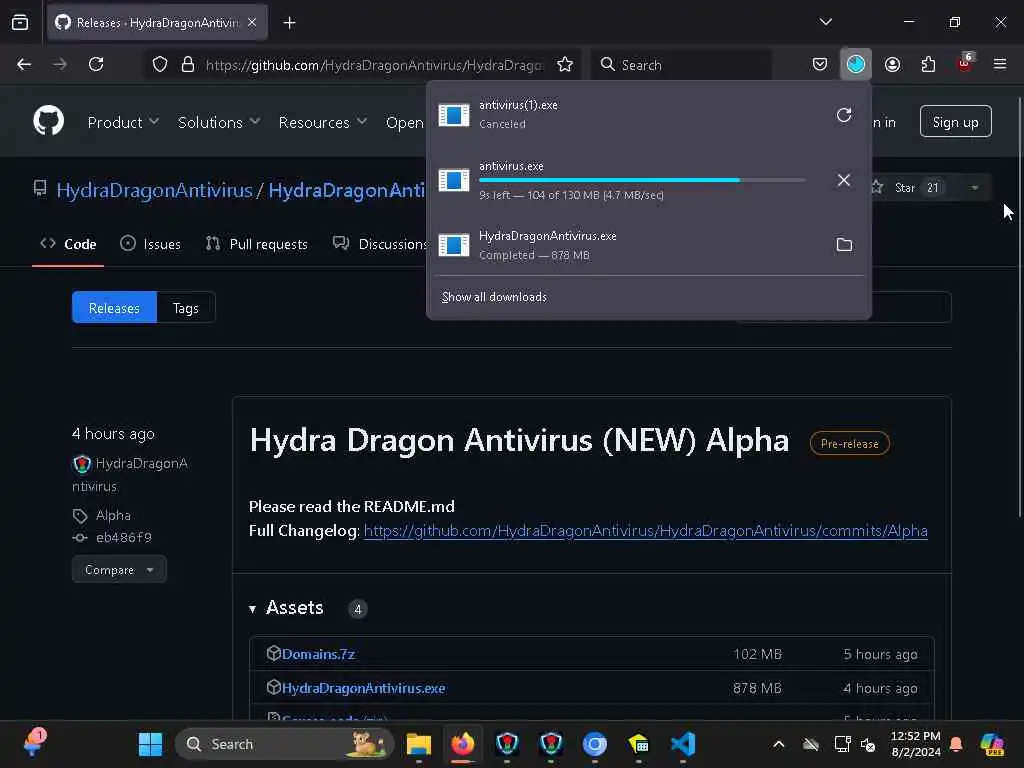The width and height of the screenshot is (1024, 768).
Task: Open the HydraDragonAntivirus owner link
Action: [x=154, y=190]
